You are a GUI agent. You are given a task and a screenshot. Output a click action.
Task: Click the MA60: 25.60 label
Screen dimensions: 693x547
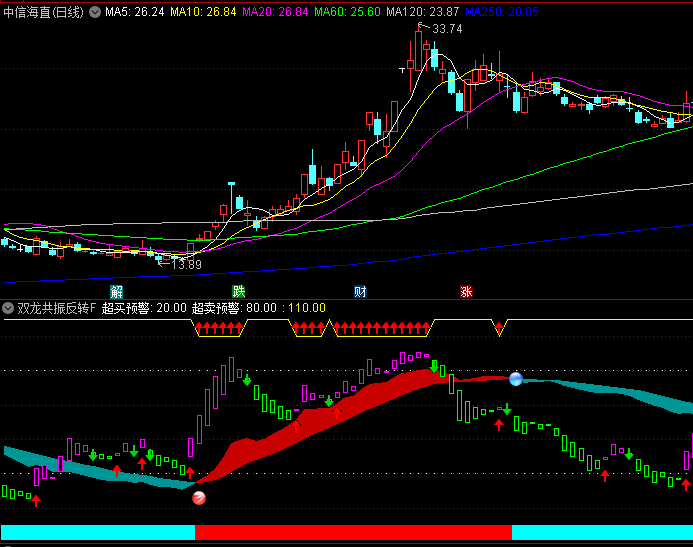click(x=347, y=12)
